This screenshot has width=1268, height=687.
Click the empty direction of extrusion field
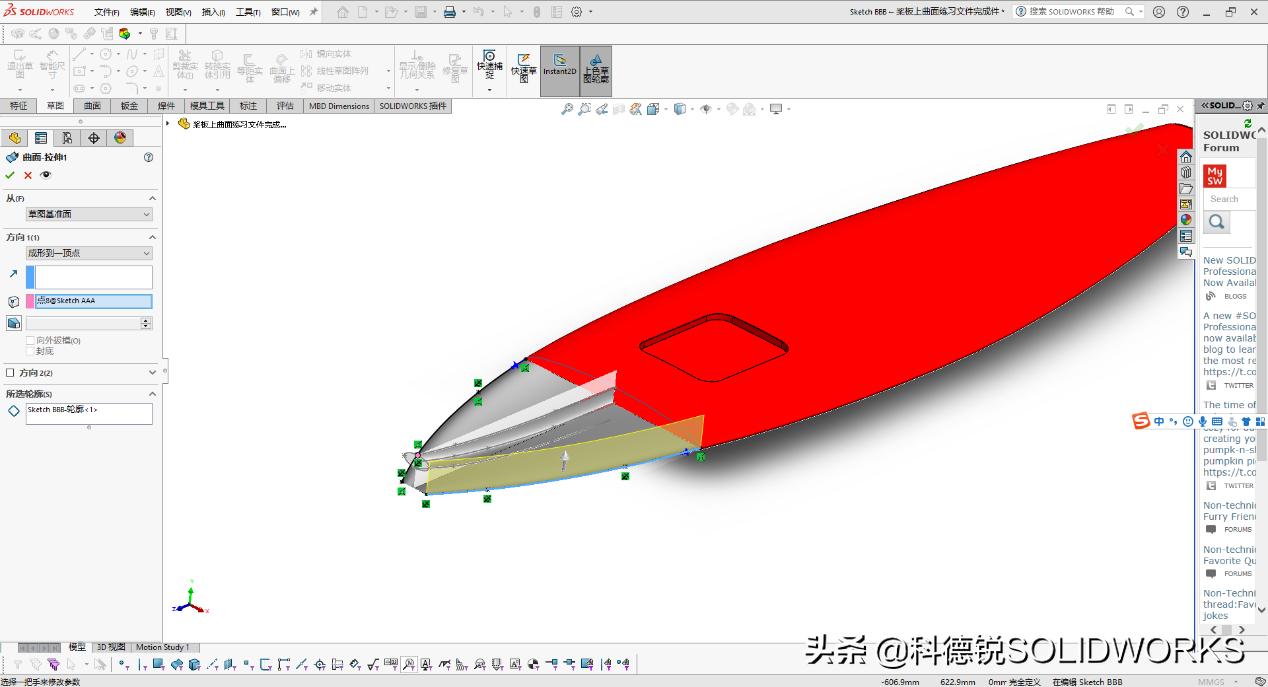pyautogui.click(x=94, y=277)
